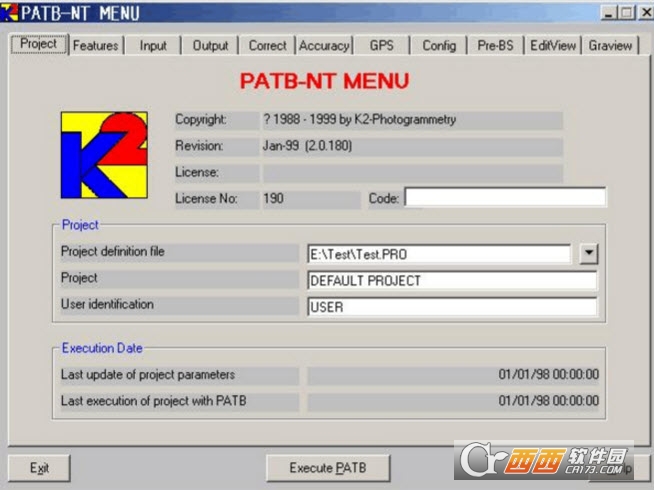This screenshot has height=490, width=654.
Task: Click the red PATB-NT MENU heading
Action: pos(324,81)
